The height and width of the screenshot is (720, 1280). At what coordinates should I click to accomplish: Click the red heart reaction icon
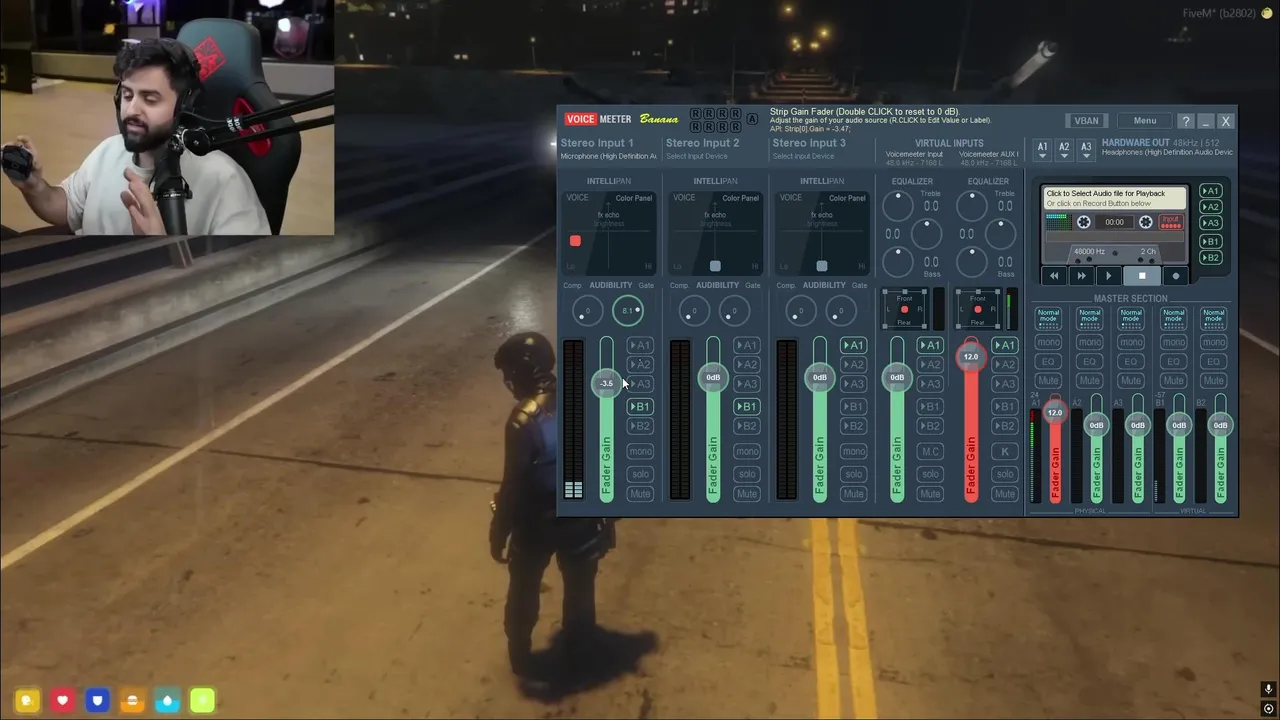point(62,701)
